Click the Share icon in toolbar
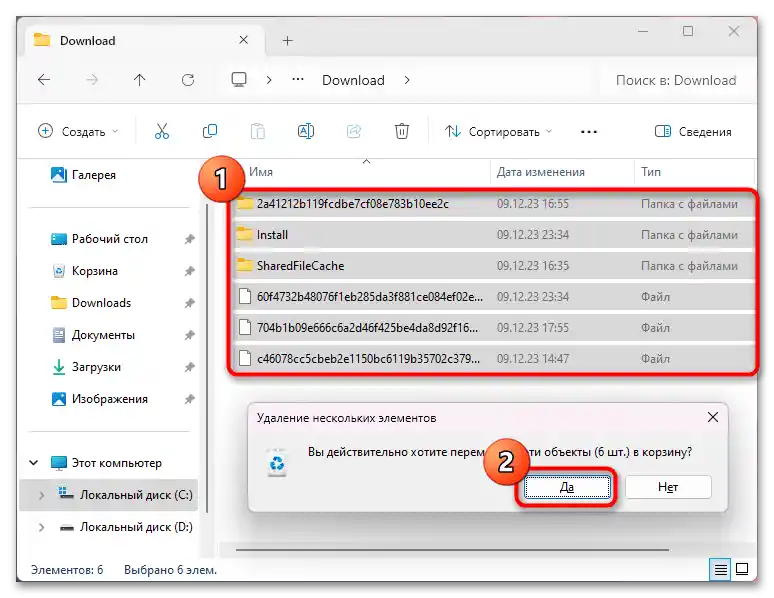Viewport: 774px width, 598px height. coord(354,131)
